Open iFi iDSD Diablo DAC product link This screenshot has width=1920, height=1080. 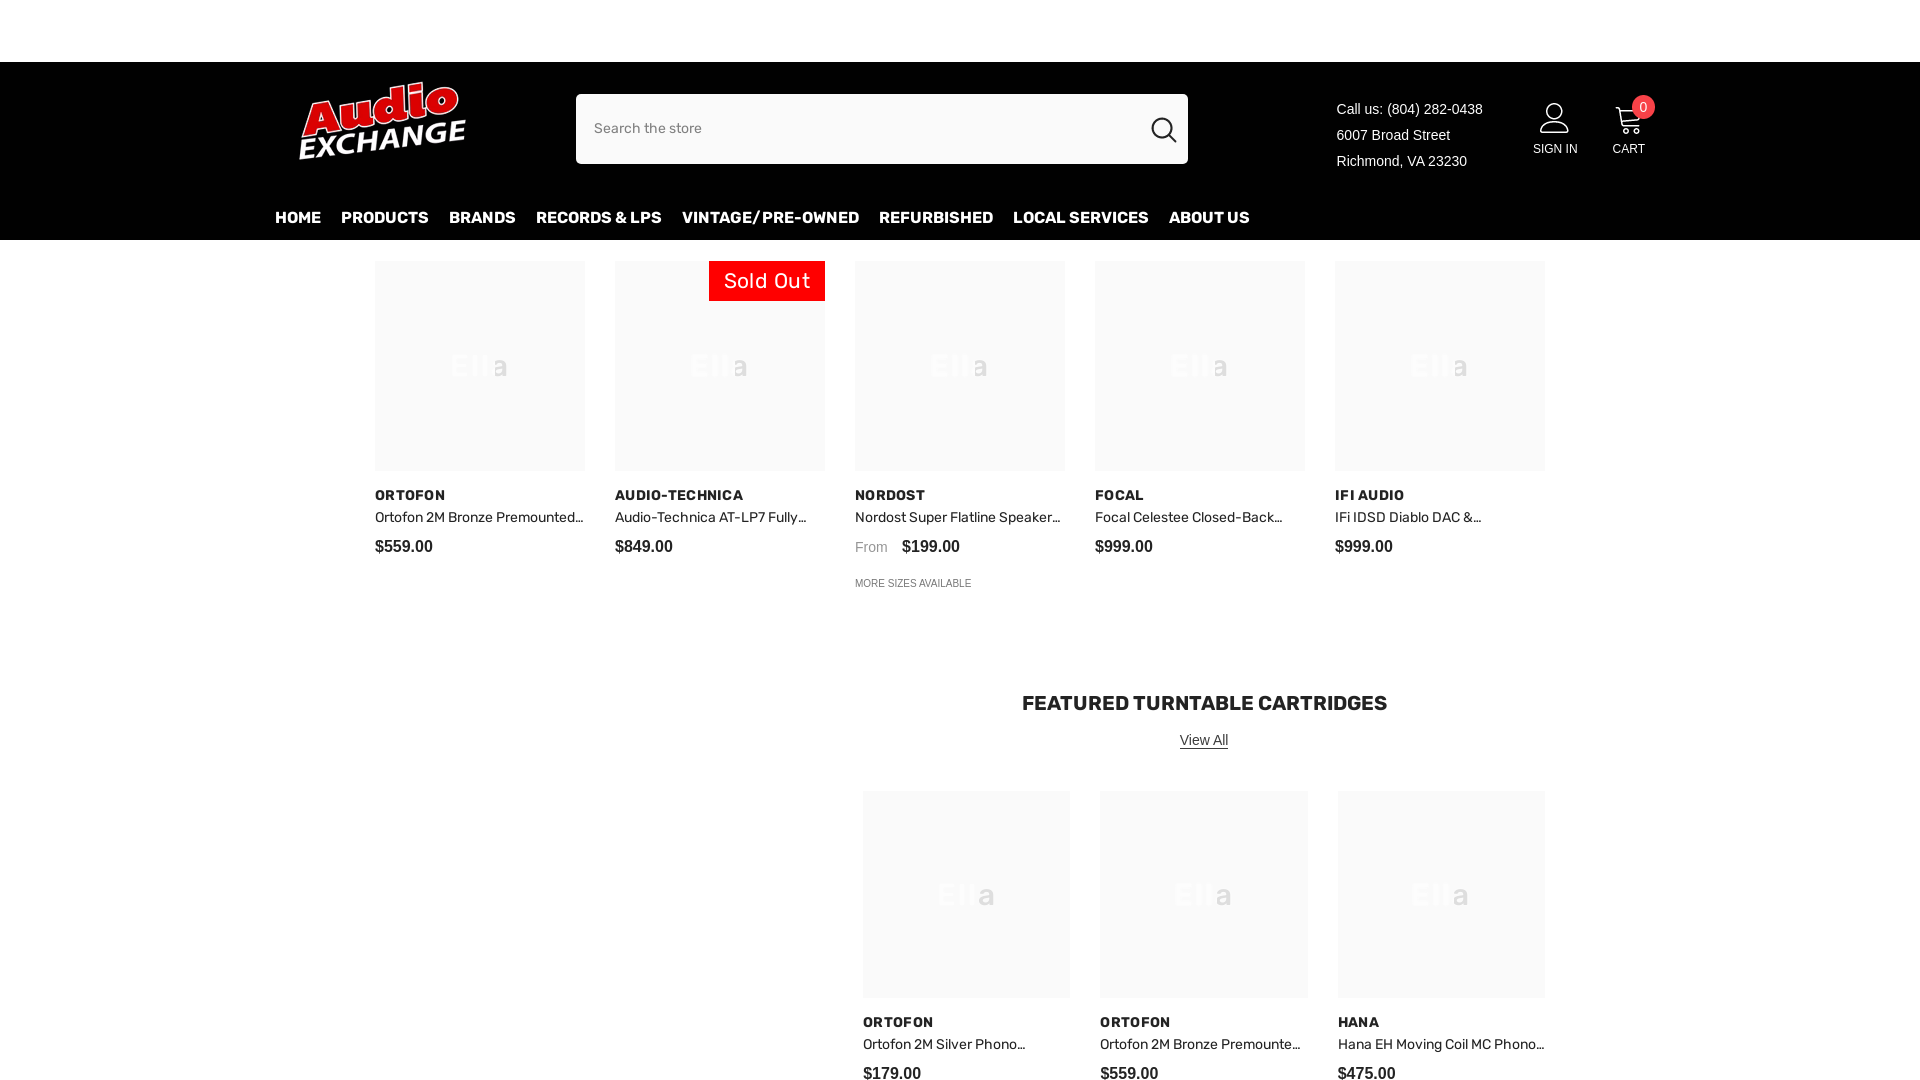tap(1407, 518)
